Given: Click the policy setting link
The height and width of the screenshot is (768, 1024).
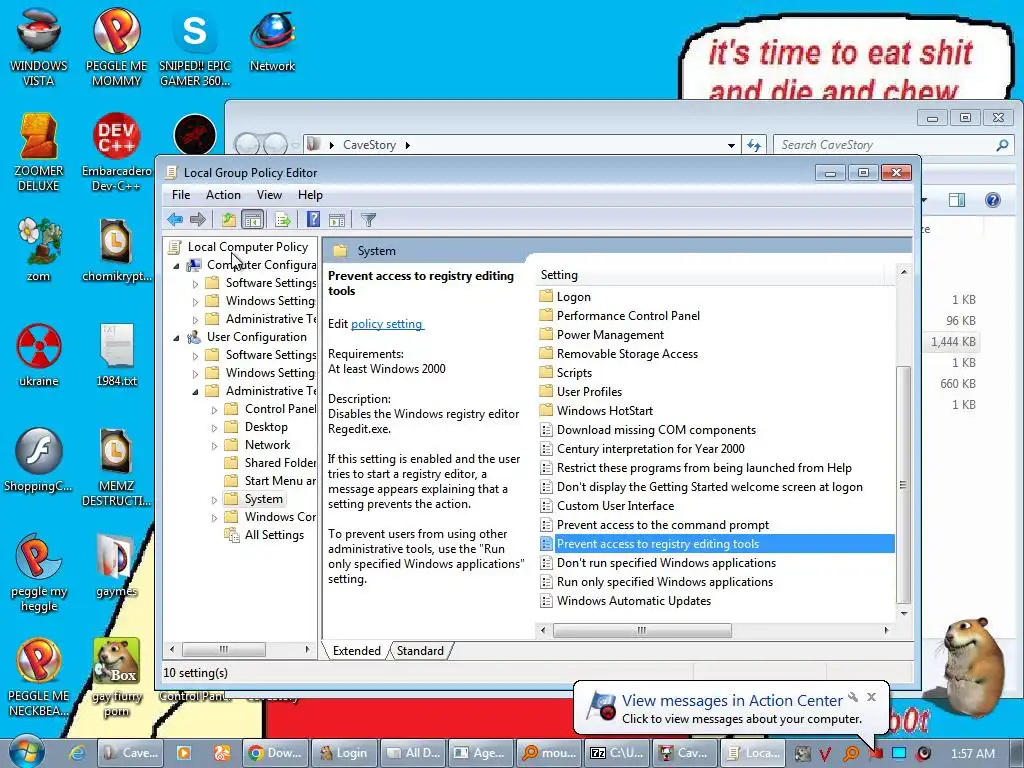Looking at the screenshot, I should point(387,324).
